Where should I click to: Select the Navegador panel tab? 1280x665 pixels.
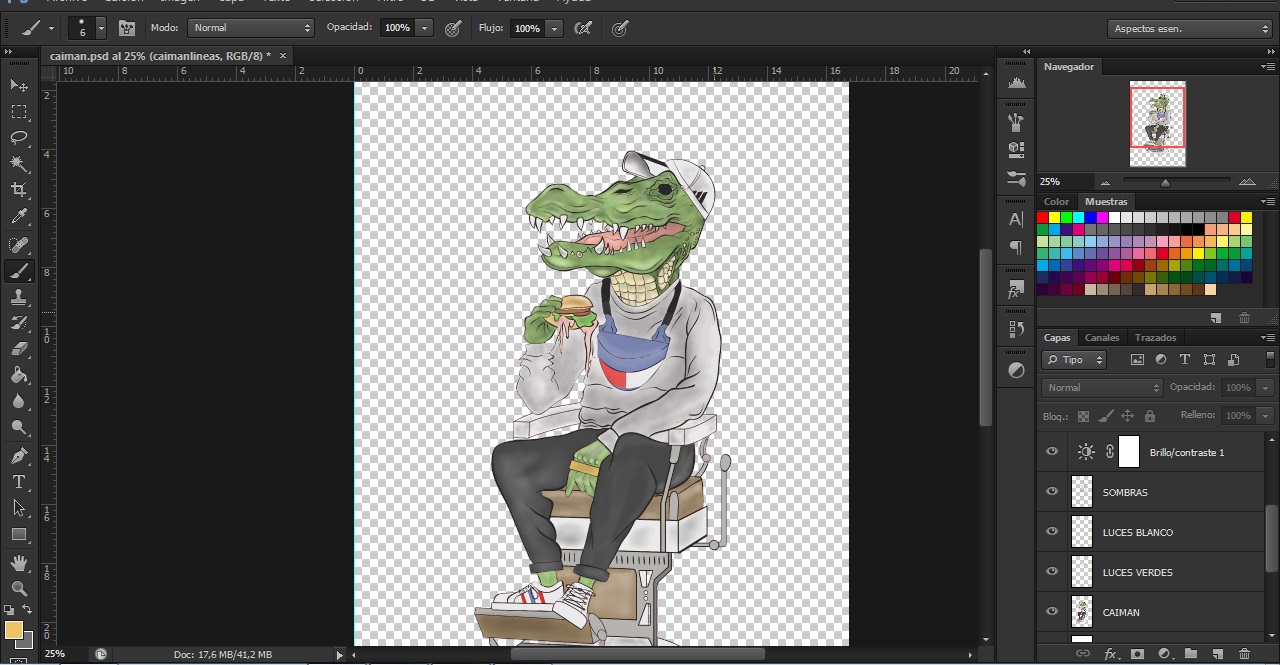[1069, 66]
